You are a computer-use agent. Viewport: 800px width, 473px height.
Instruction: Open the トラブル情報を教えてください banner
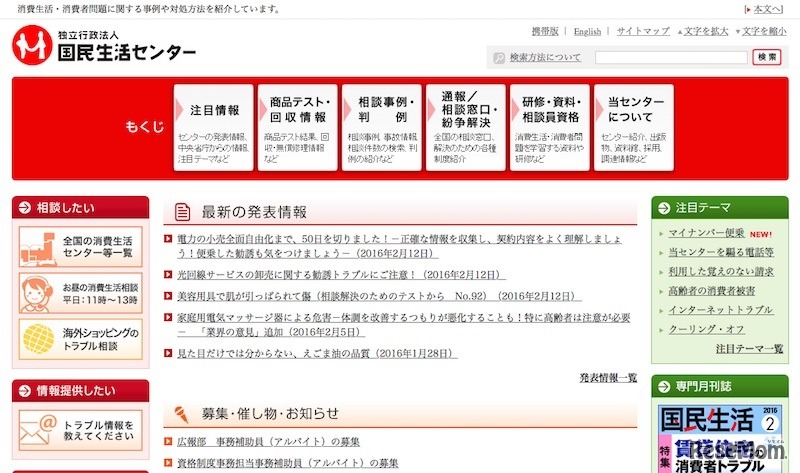(x=81, y=430)
